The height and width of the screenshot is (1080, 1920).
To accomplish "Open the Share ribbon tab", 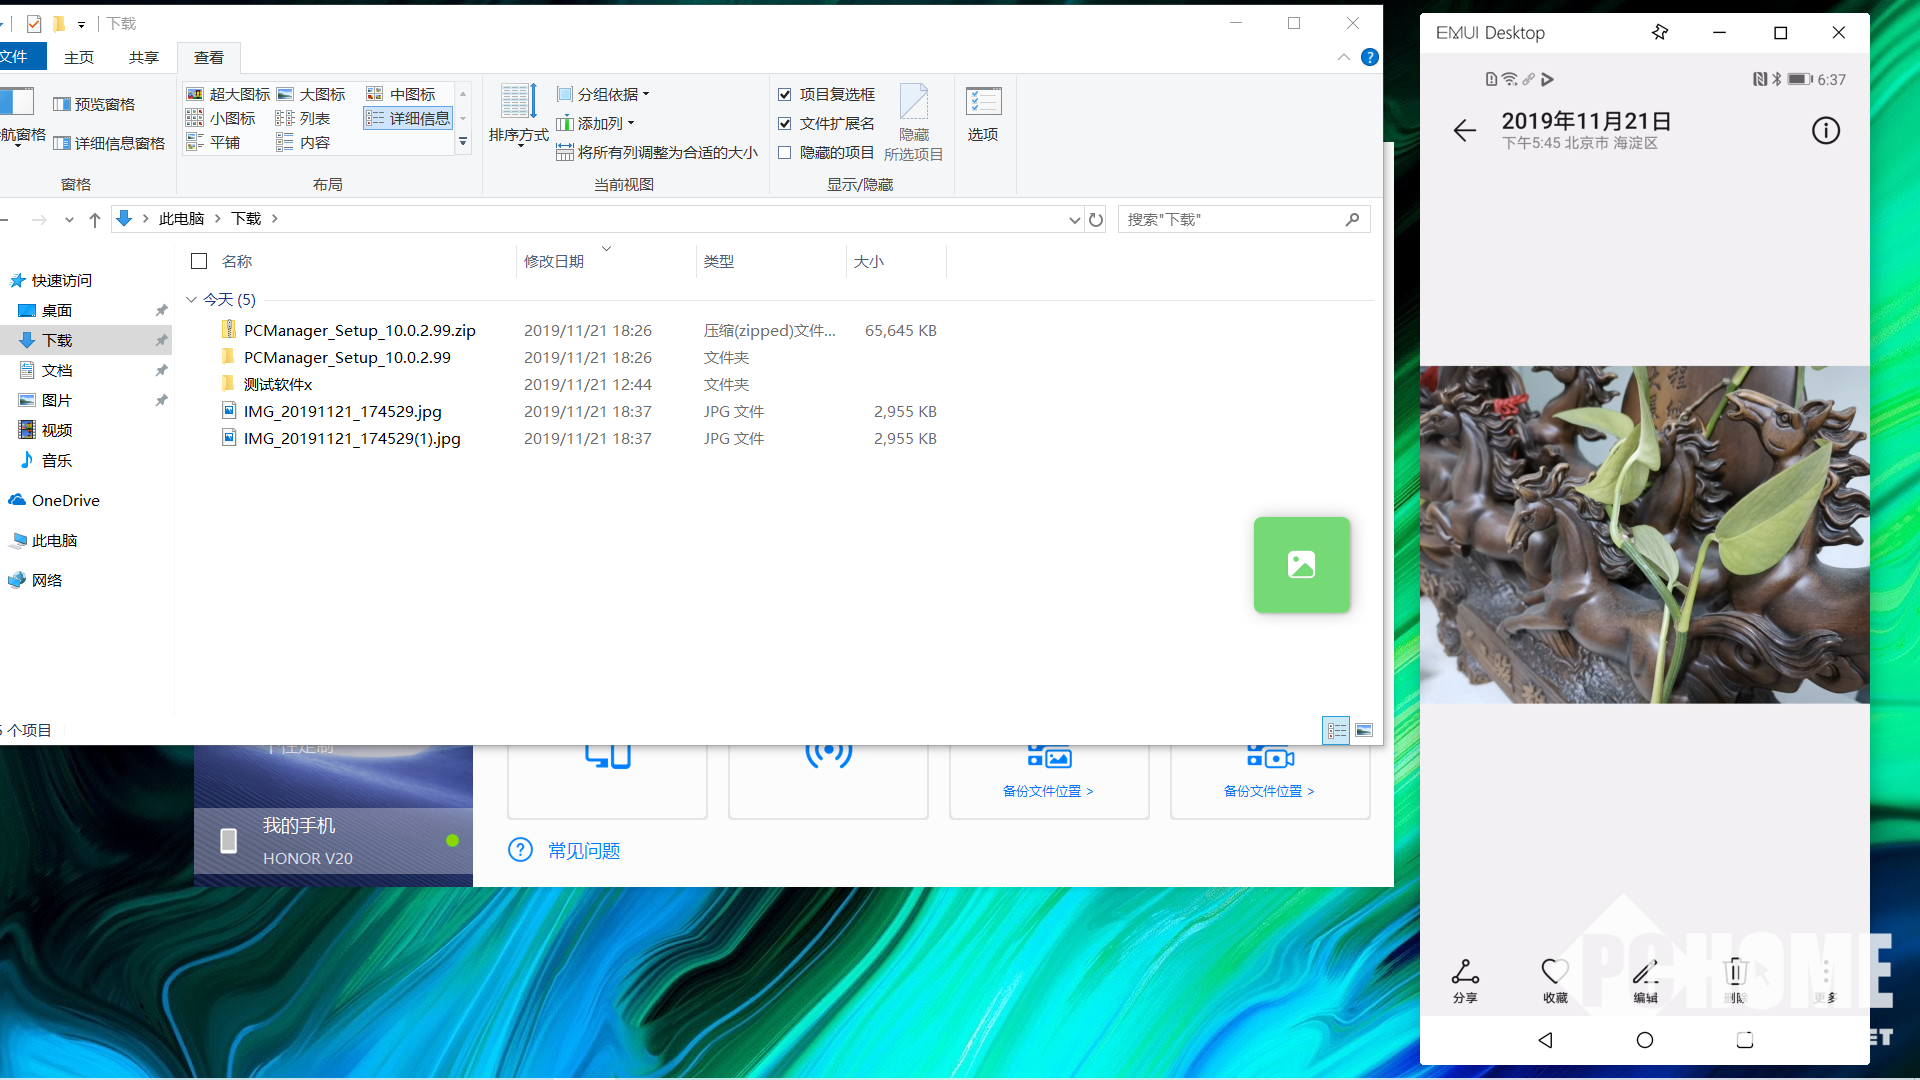I will (144, 57).
